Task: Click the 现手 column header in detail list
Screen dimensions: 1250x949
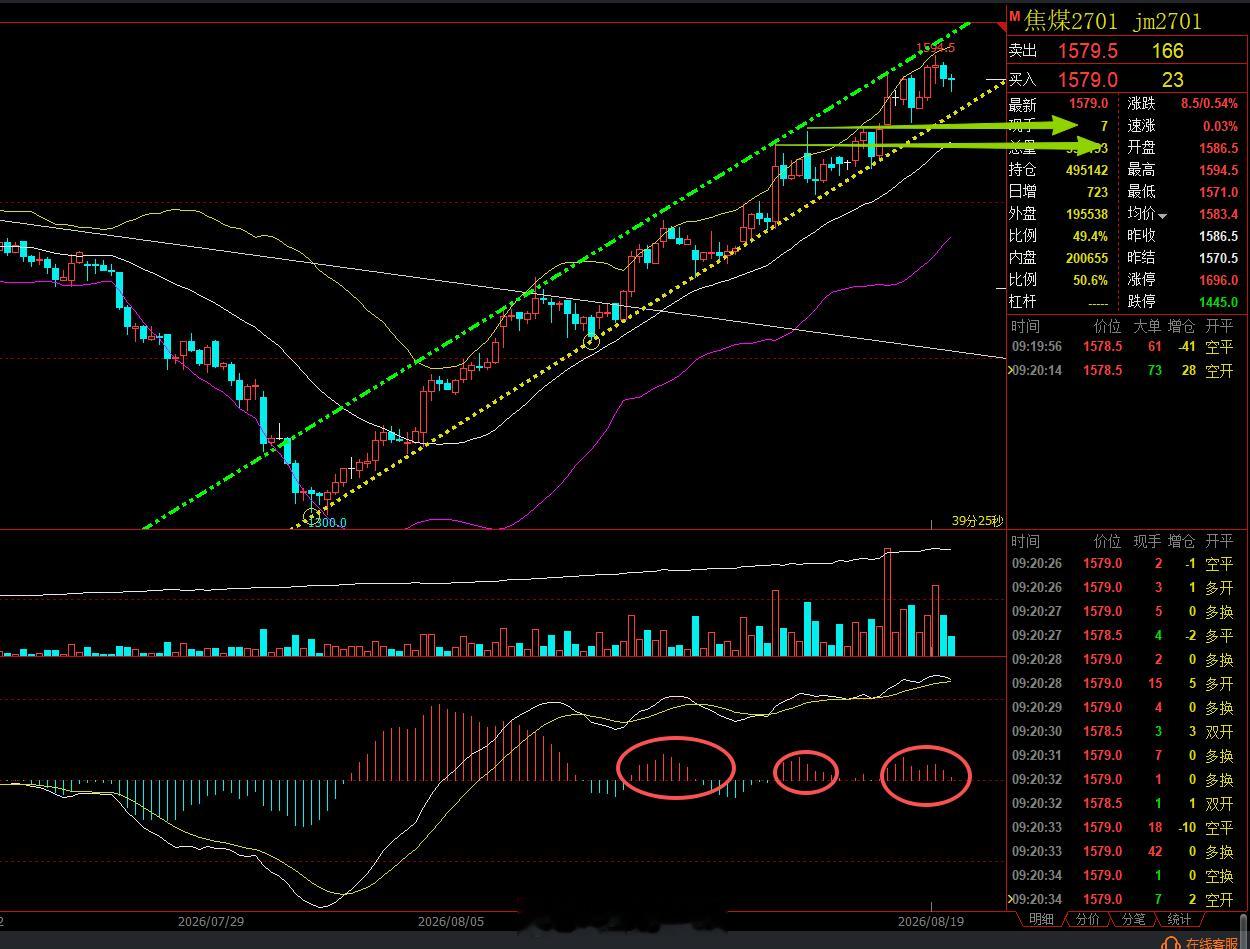Action: (1147, 541)
